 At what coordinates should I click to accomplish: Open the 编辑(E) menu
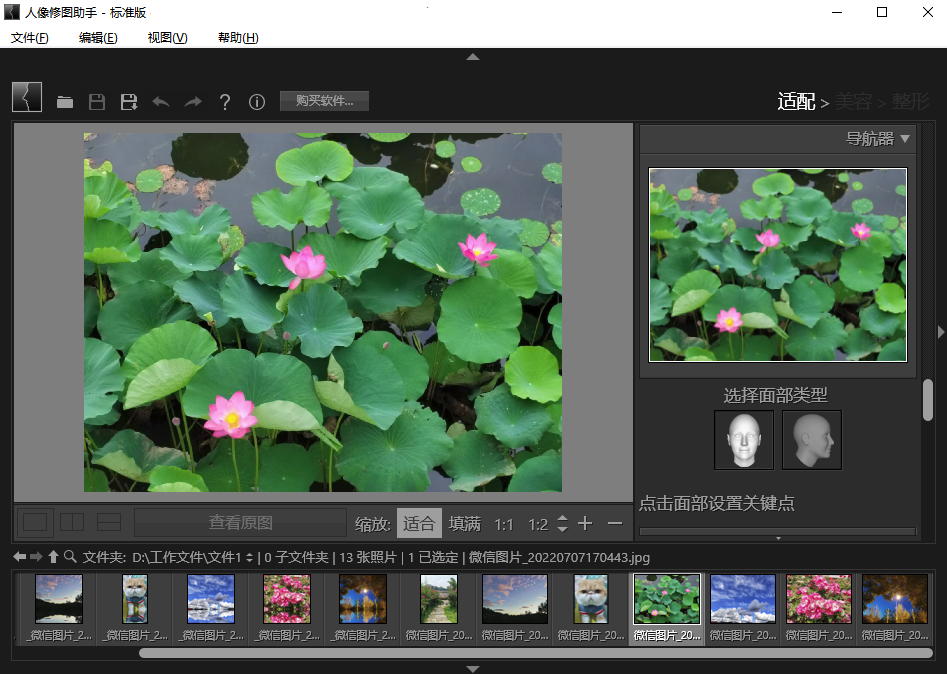pyautogui.click(x=98, y=38)
